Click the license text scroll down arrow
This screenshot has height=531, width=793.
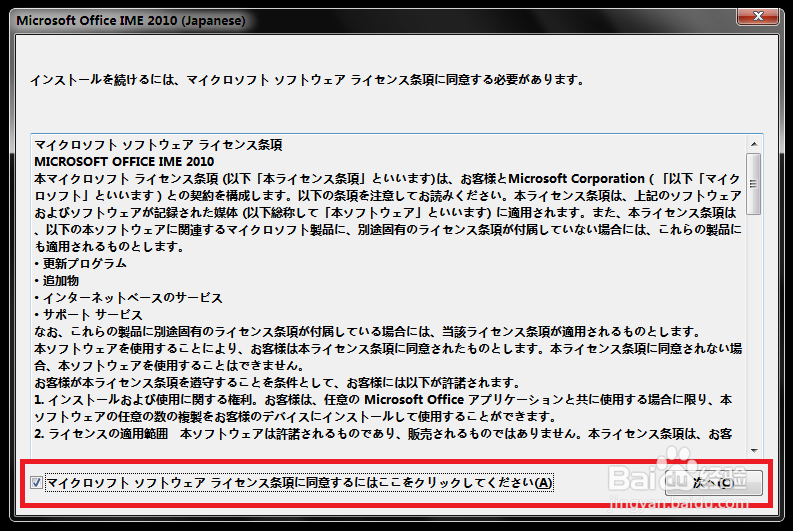coord(754,450)
